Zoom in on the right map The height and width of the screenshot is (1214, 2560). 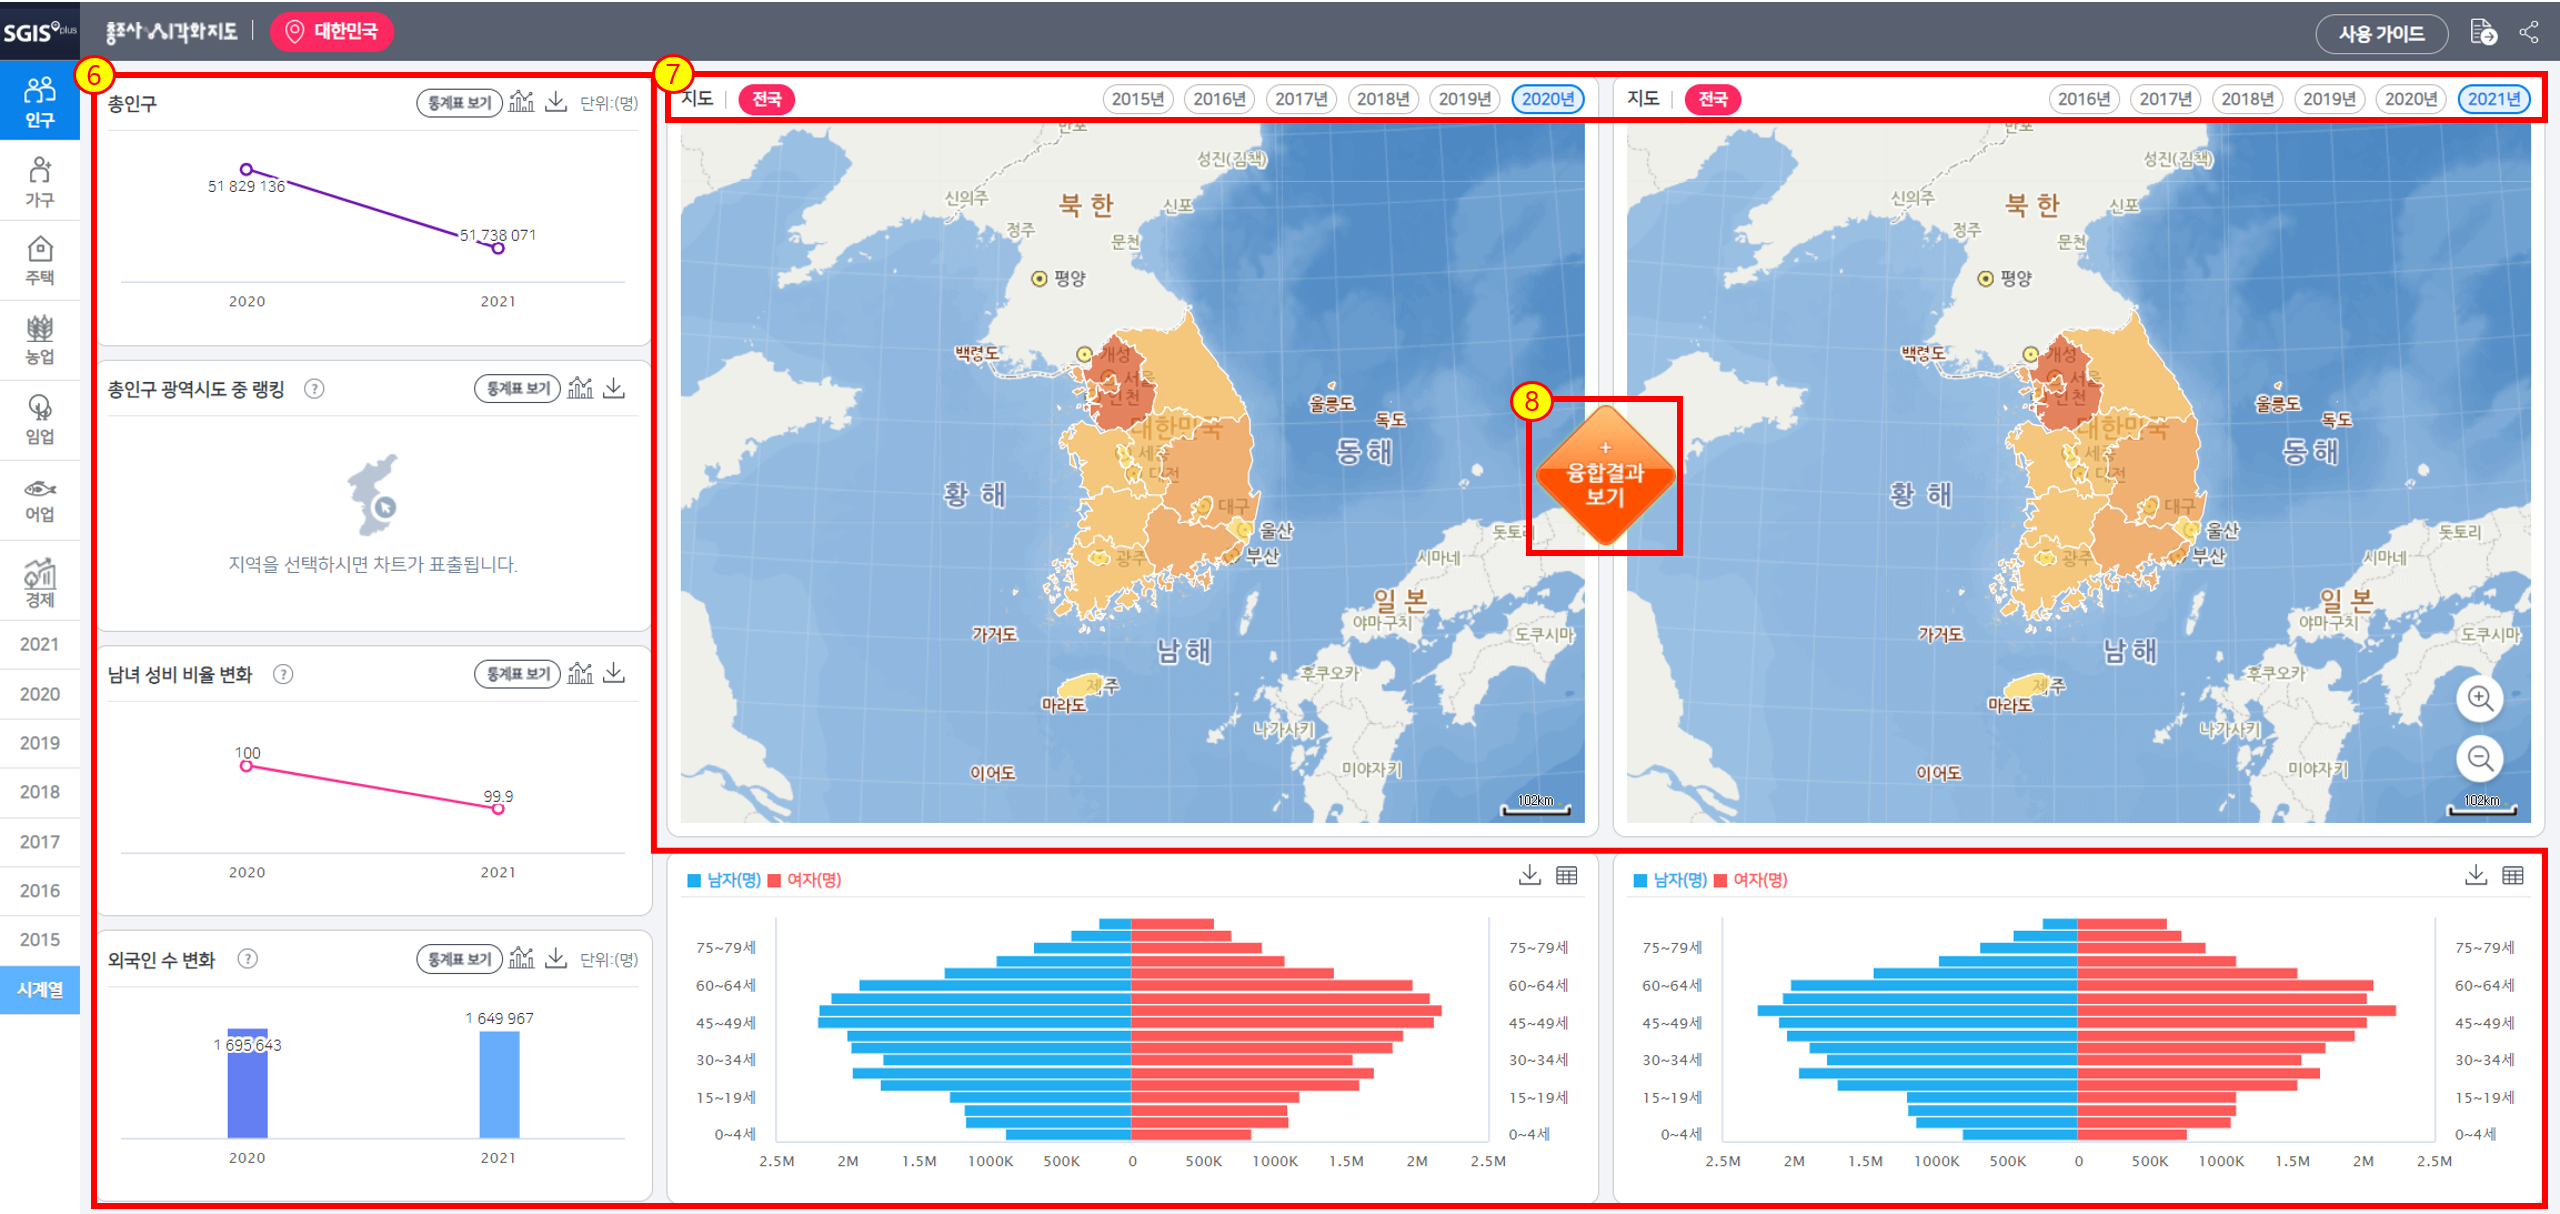(2479, 698)
